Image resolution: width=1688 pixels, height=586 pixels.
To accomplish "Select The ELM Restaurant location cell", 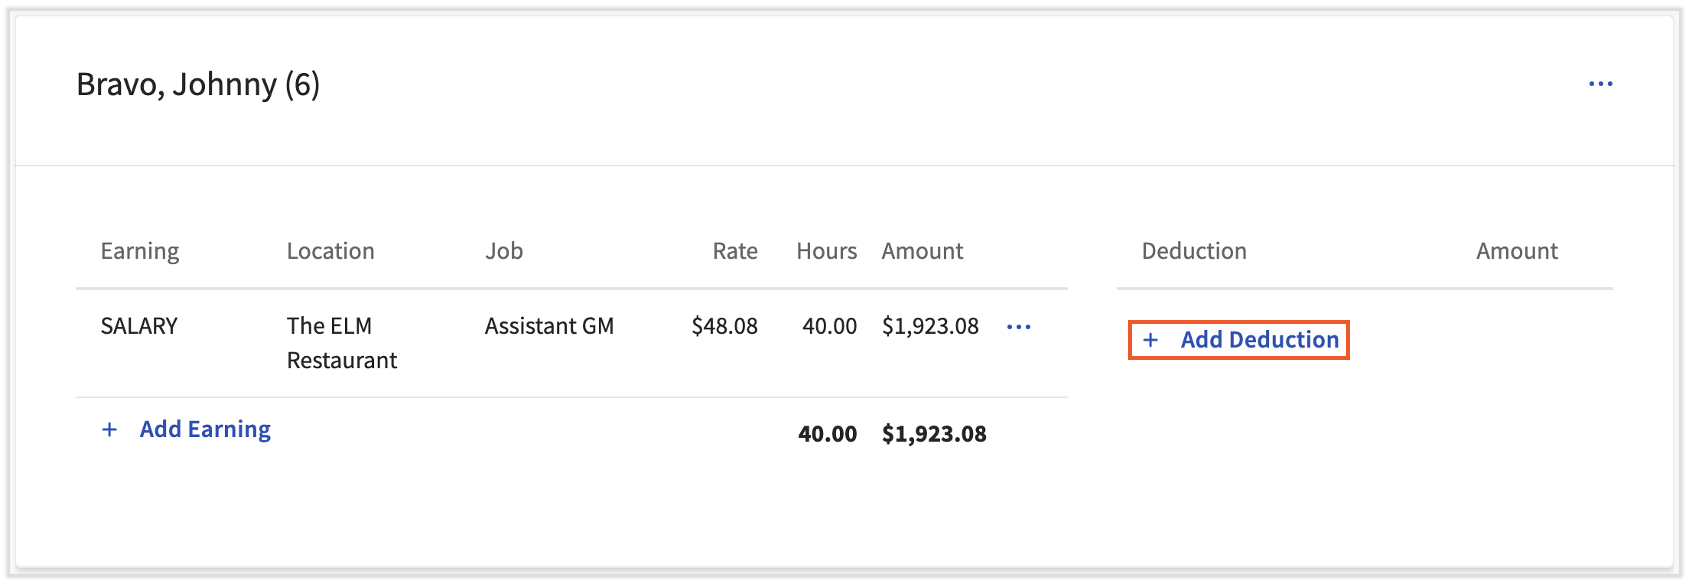I will click(341, 343).
